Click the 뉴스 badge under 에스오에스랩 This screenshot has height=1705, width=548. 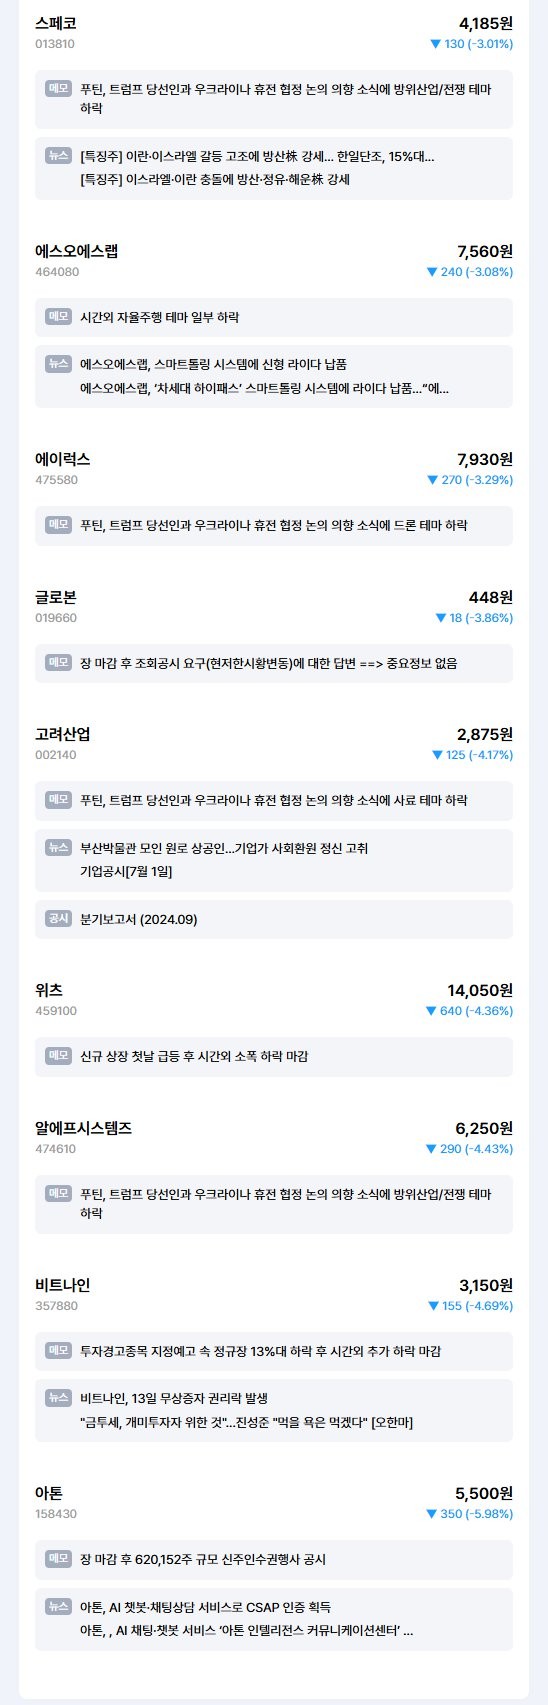tap(58, 364)
